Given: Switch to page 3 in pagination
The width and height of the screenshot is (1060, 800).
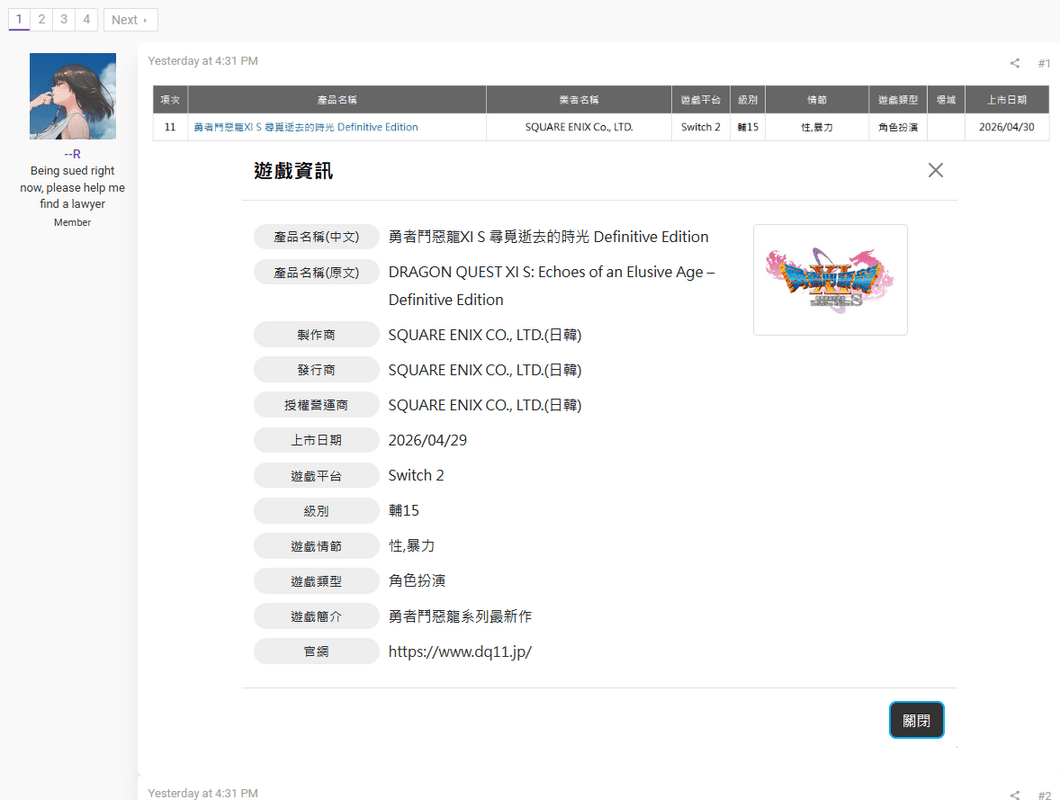Looking at the screenshot, I should tap(63, 18).
